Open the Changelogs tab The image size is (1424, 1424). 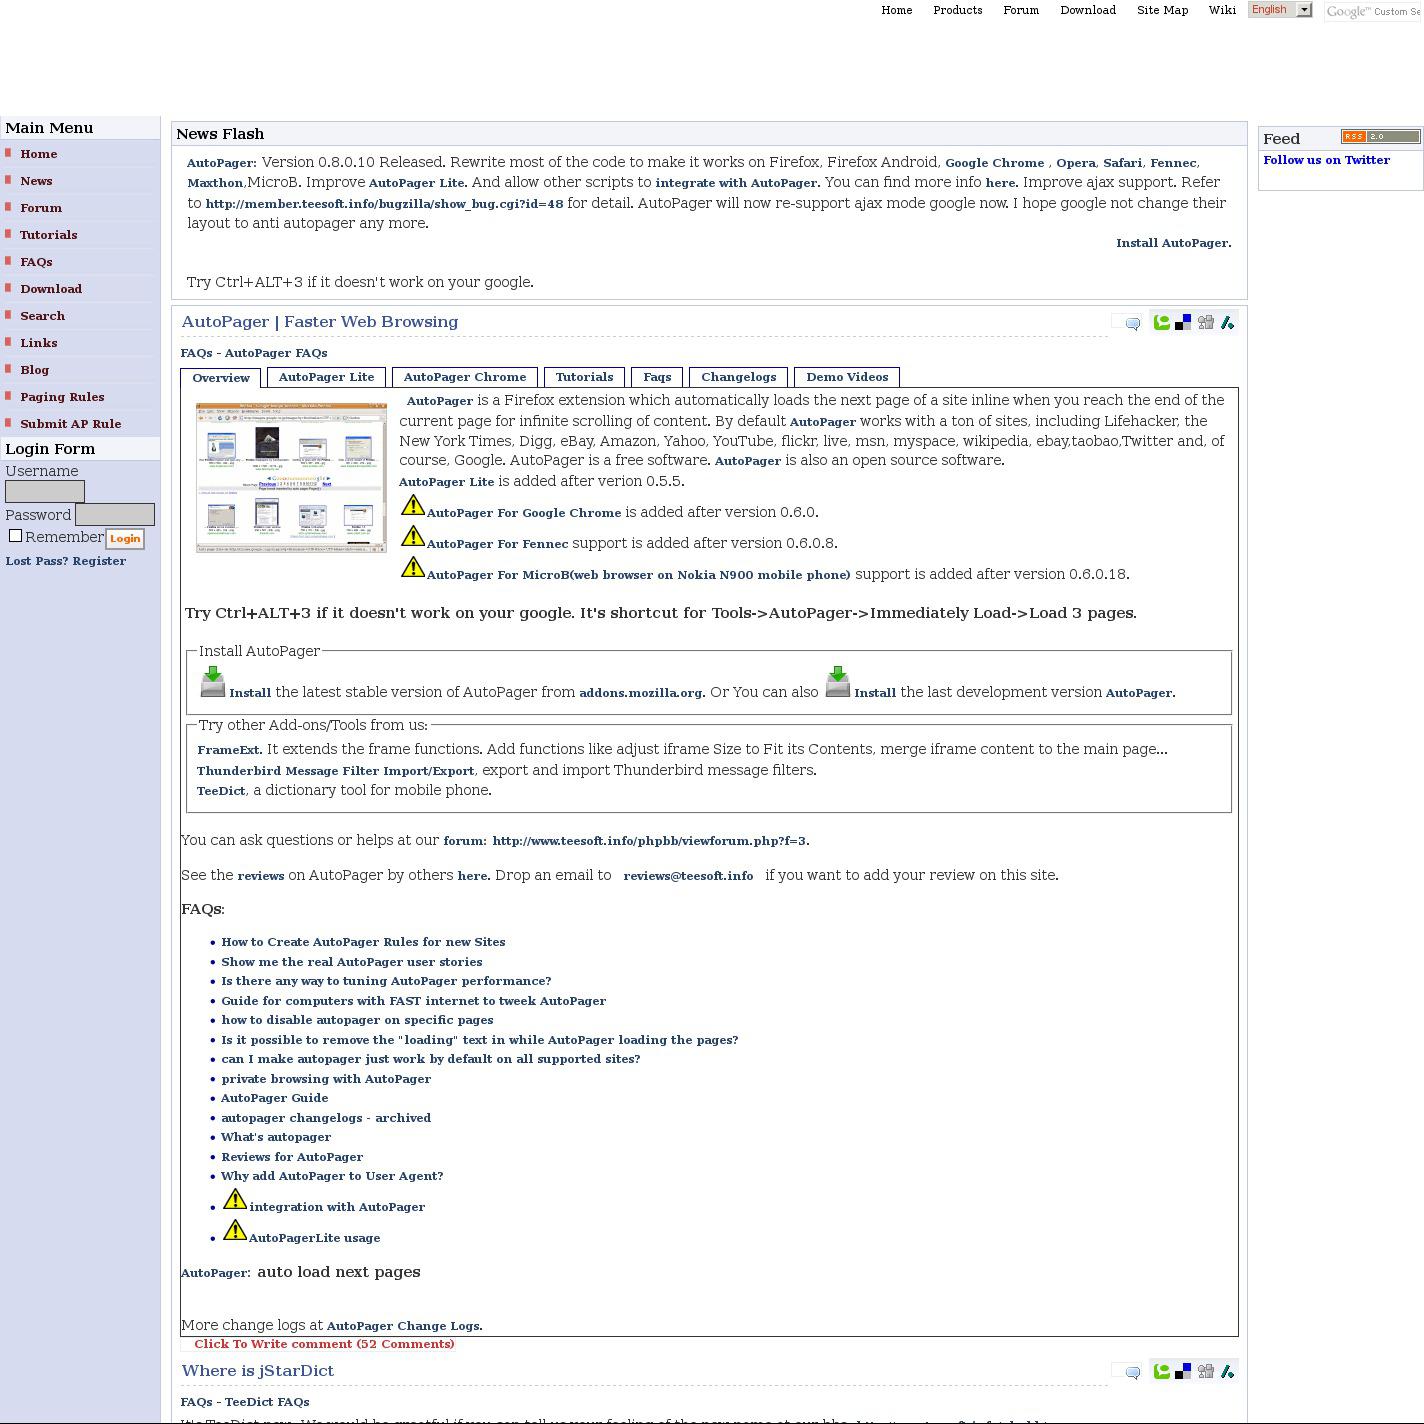(x=738, y=377)
